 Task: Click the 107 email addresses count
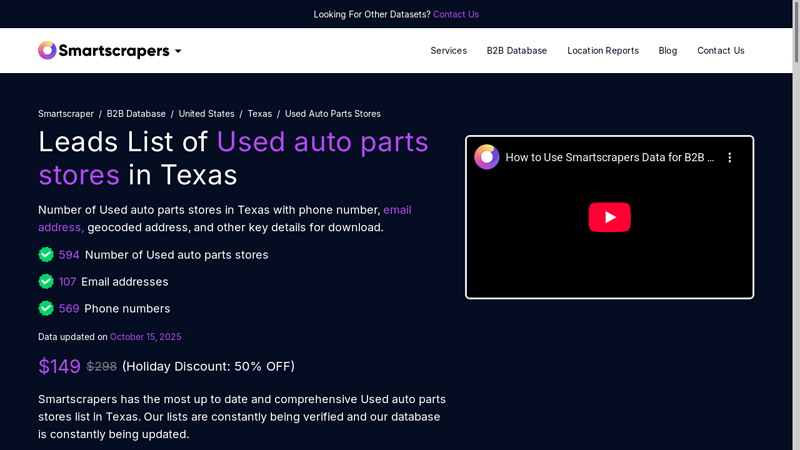(x=67, y=282)
